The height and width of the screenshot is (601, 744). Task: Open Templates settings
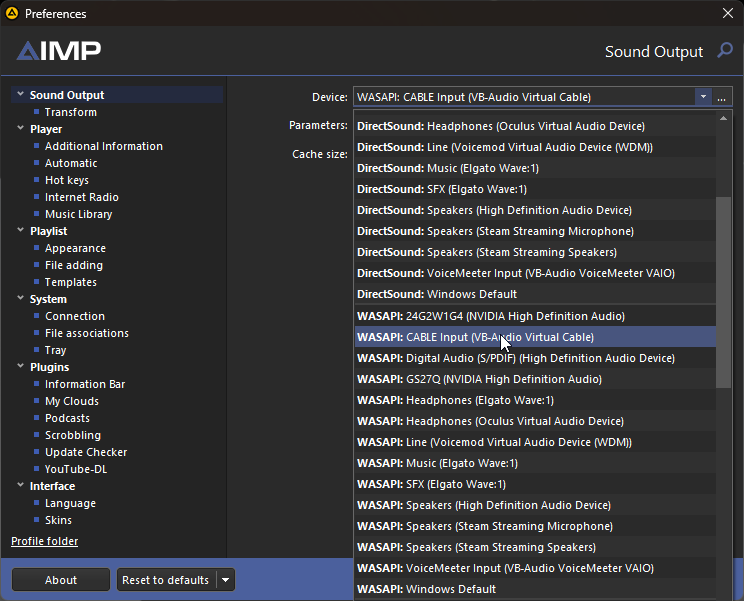(x=71, y=282)
